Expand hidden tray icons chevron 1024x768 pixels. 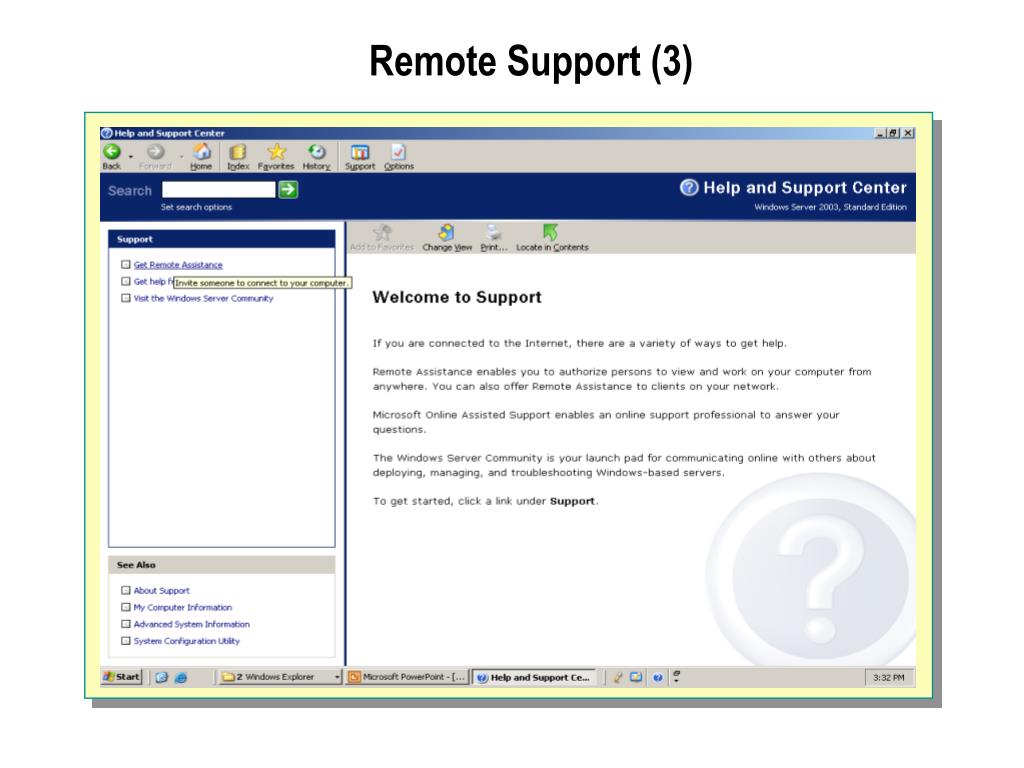[677, 677]
